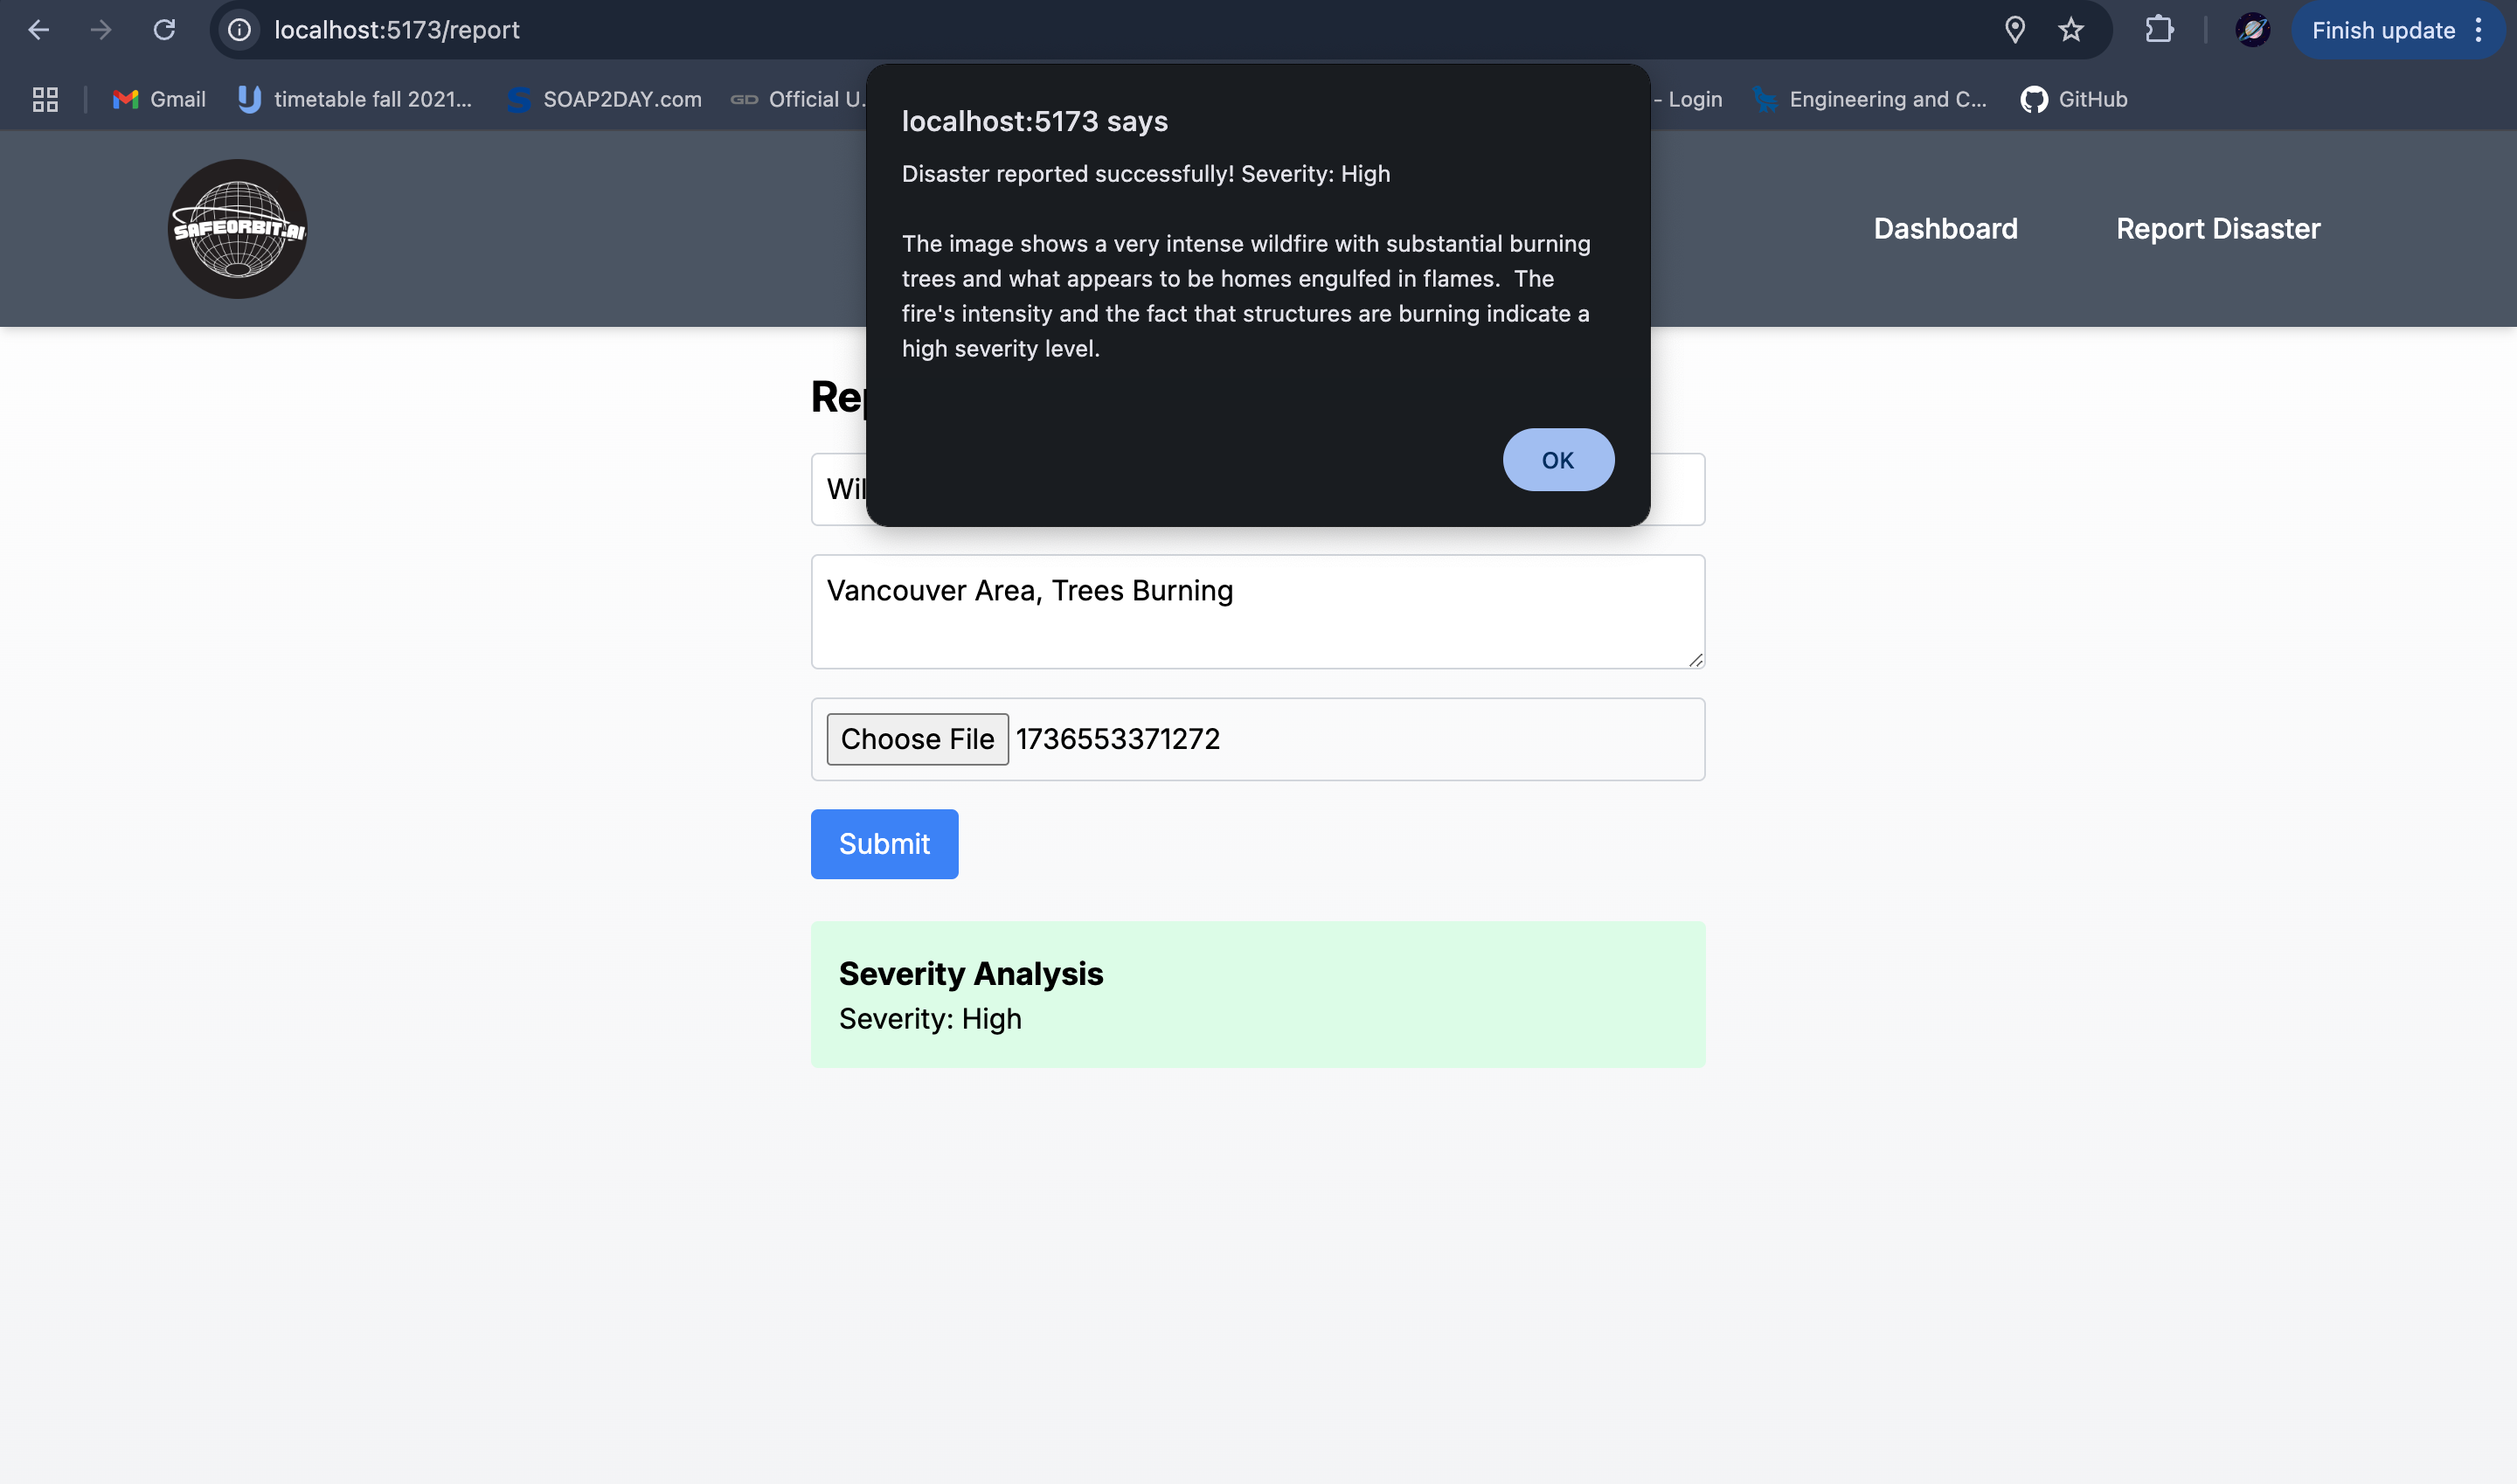Click the site info icon in address bar
Viewport: 2517px width, 1484px height.
click(240, 30)
